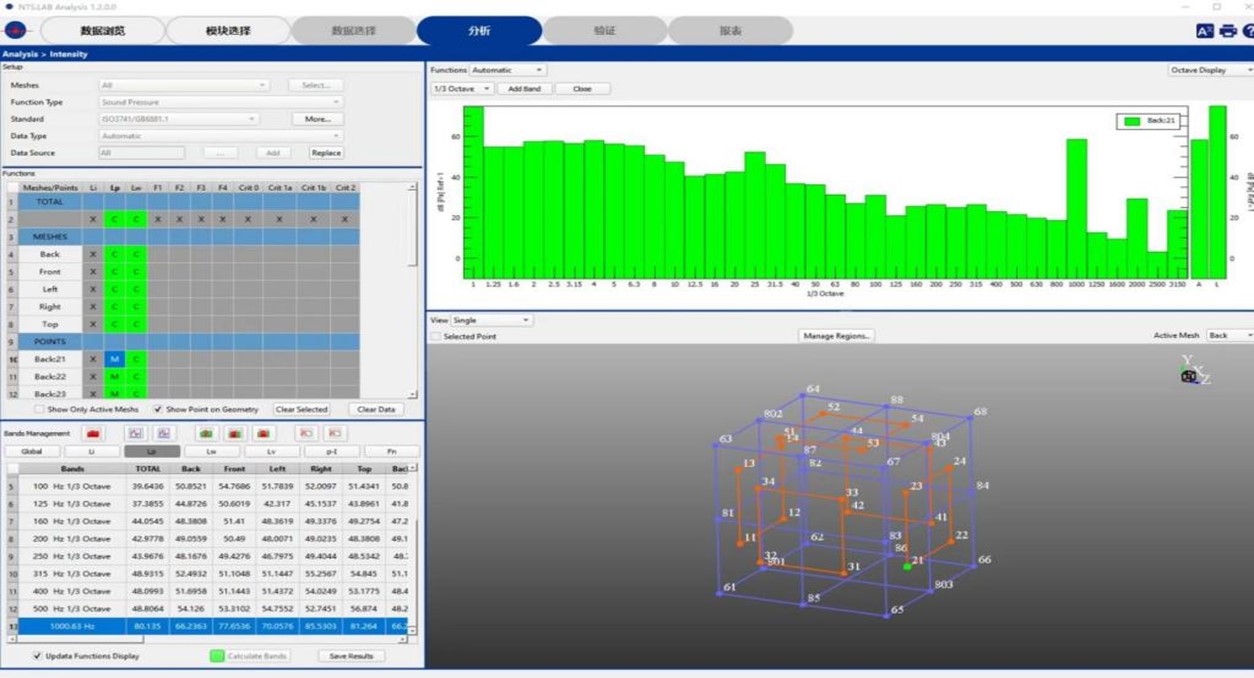
Task: Open the View Single dropdown
Action: [x=491, y=320]
